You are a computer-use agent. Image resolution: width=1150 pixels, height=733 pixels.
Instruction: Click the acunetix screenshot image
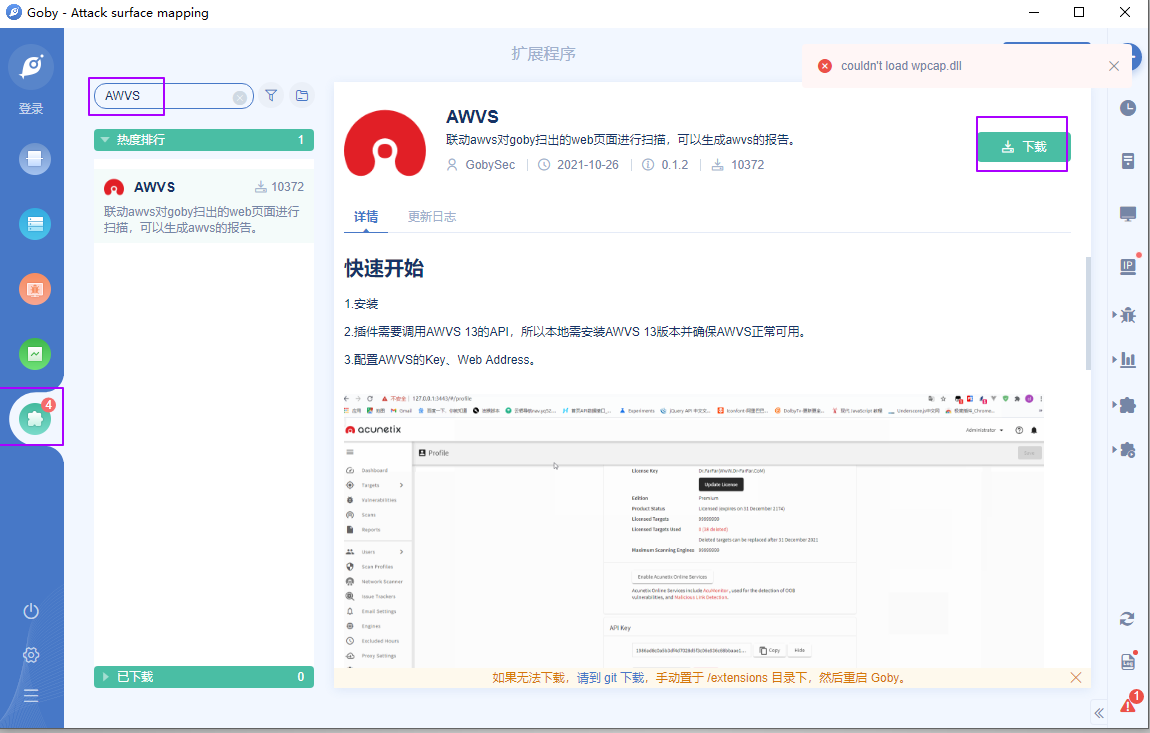tap(694, 530)
